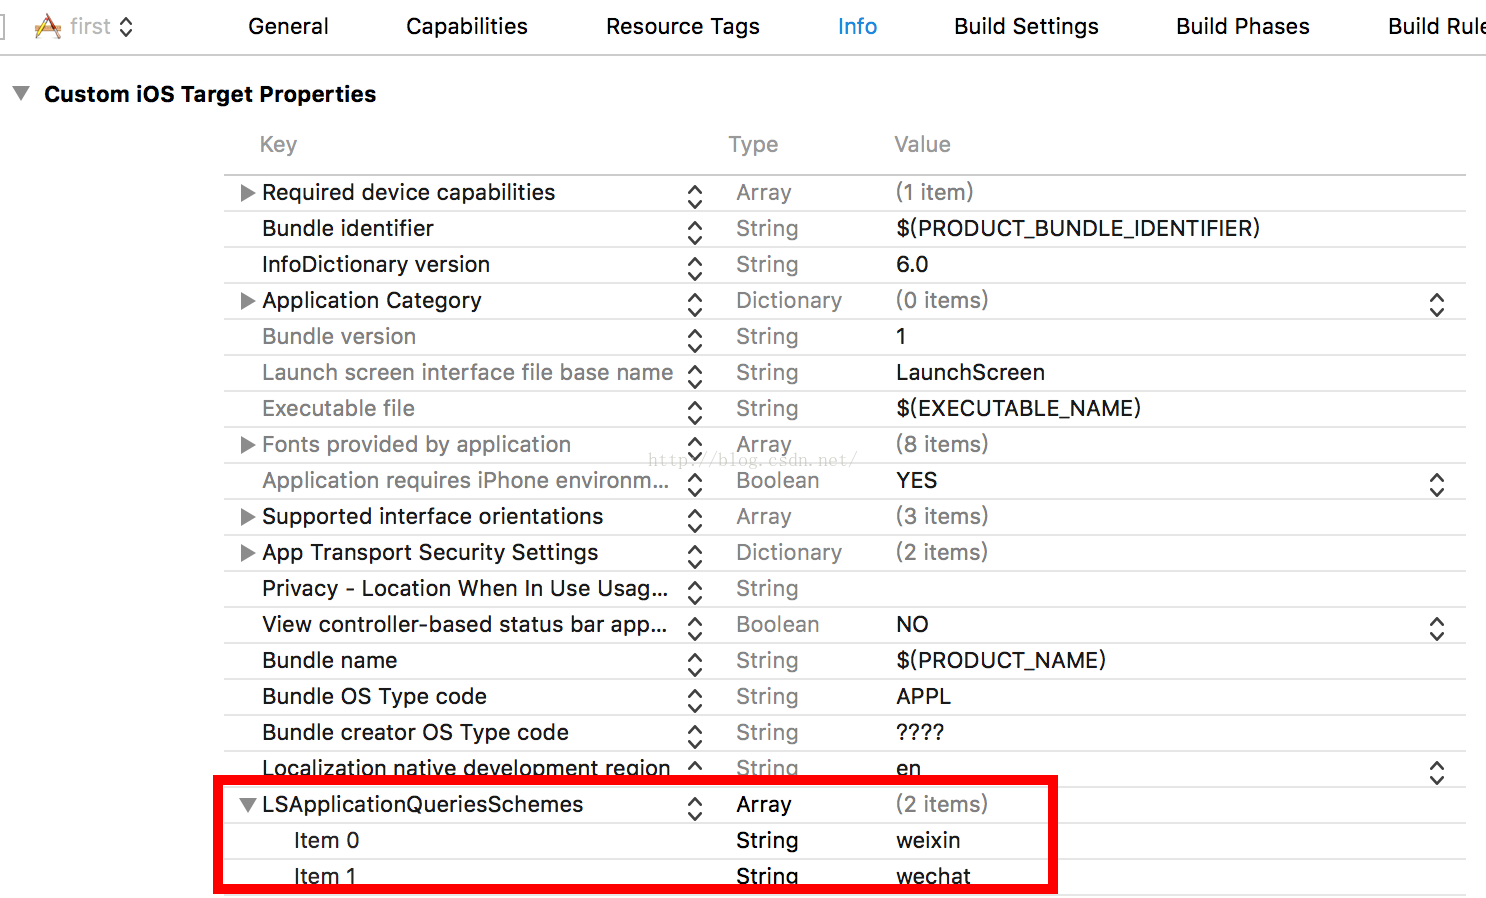The height and width of the screenshot is (898, 1486).
Task: Open key stepper for App Transport Security Settings
Action: coord(695,556)
